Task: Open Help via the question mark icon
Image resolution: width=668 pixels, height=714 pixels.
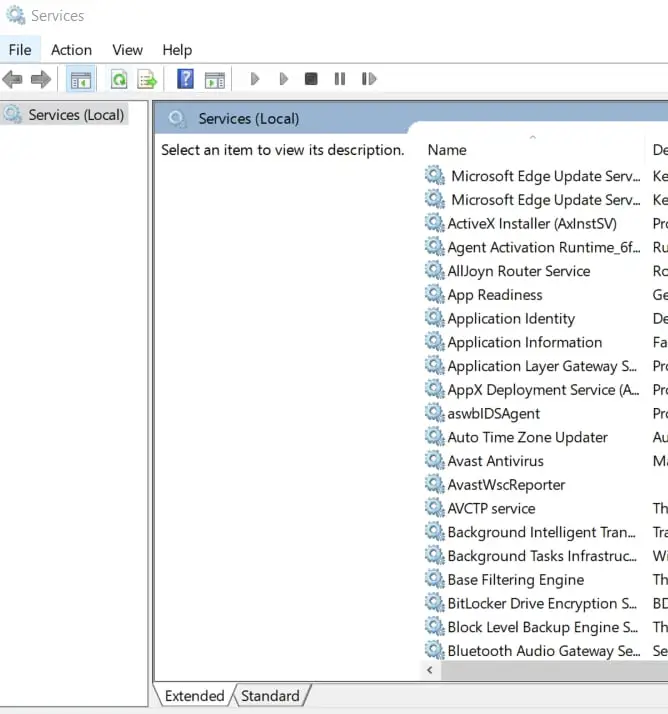Action: (x=185, y=79)
